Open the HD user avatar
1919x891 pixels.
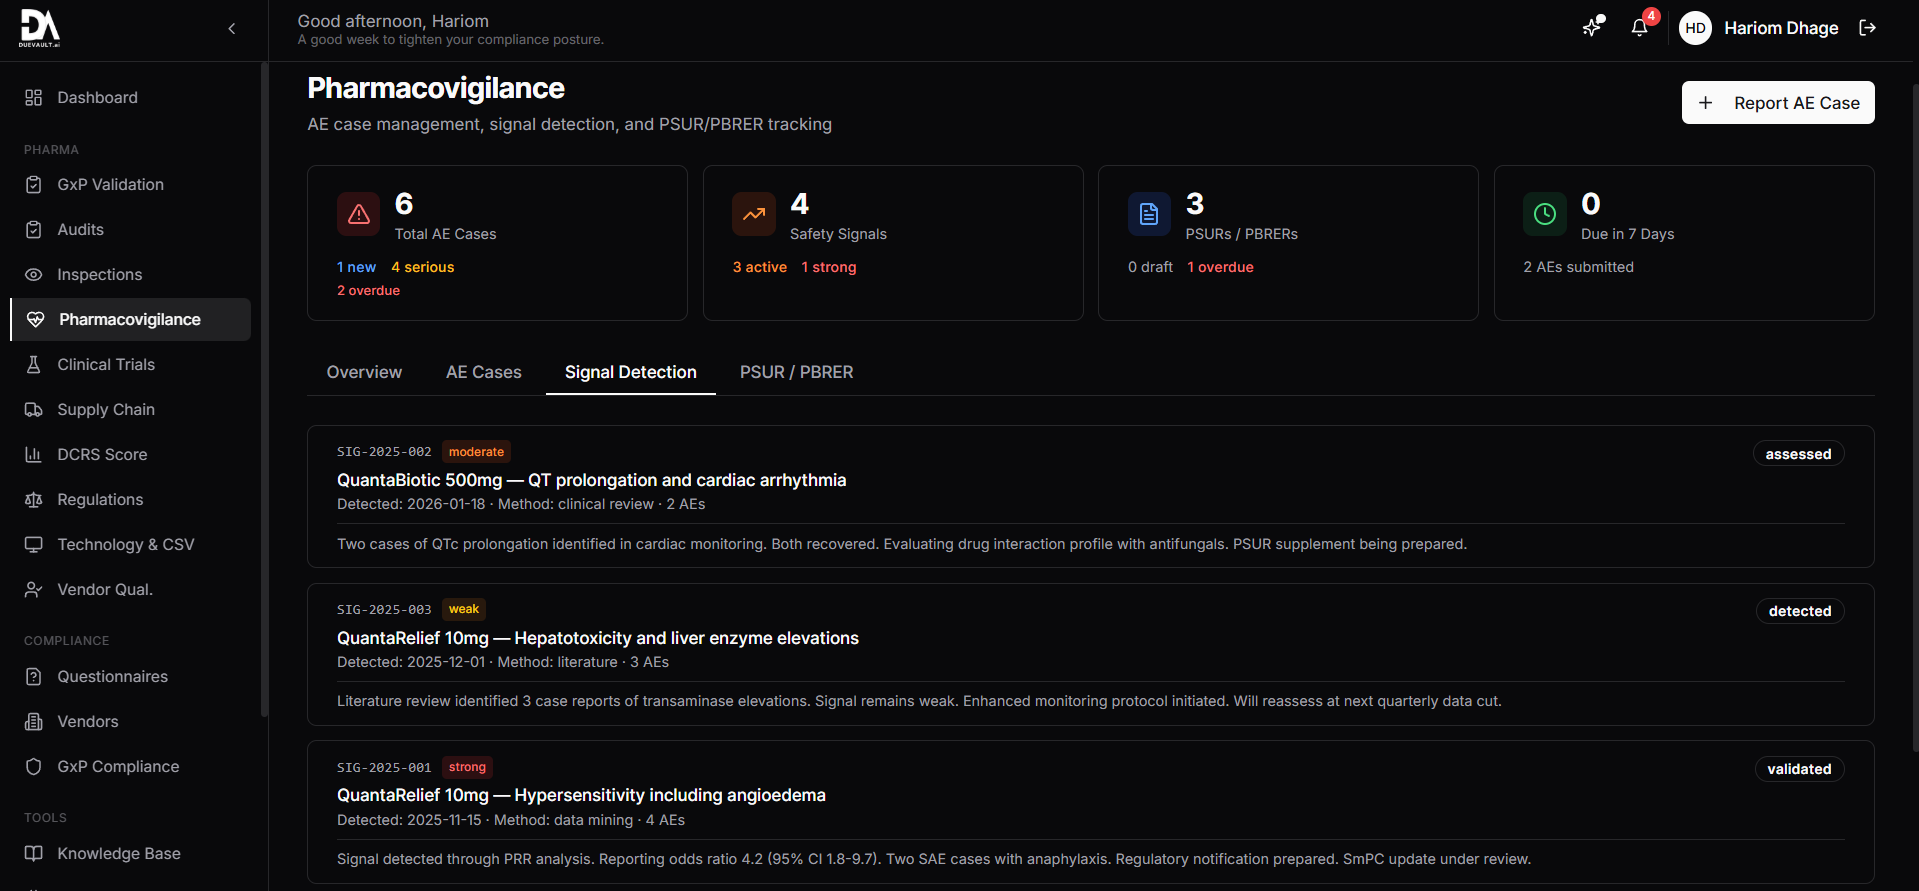point(1695,28)
